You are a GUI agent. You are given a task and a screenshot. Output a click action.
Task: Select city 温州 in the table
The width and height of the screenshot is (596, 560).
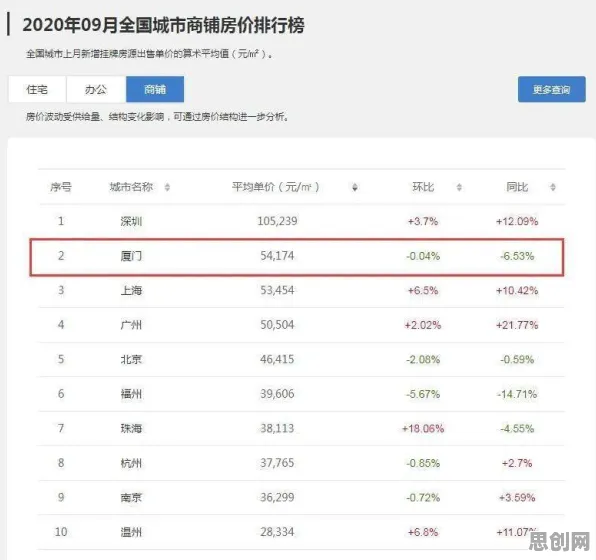[131, 532]
